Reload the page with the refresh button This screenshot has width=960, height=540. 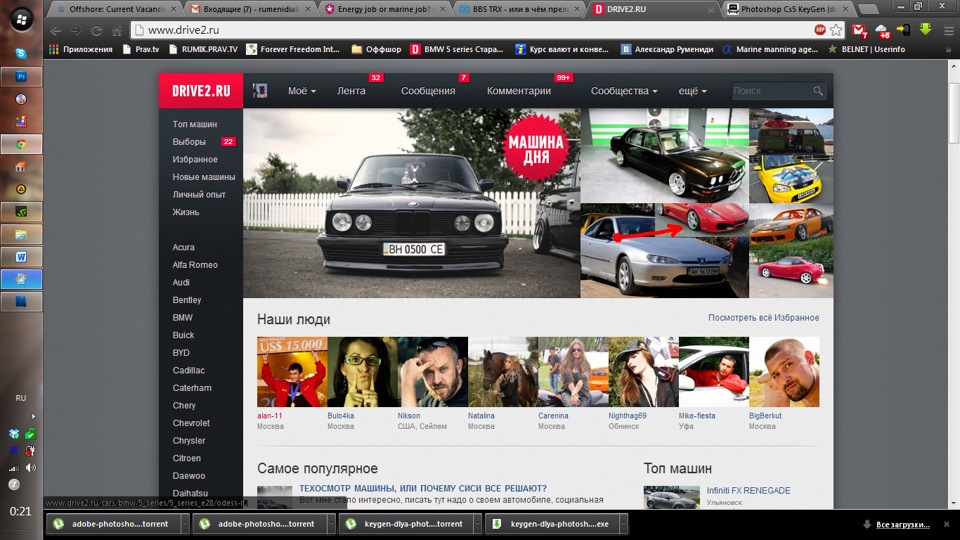[x=97, y=30]
